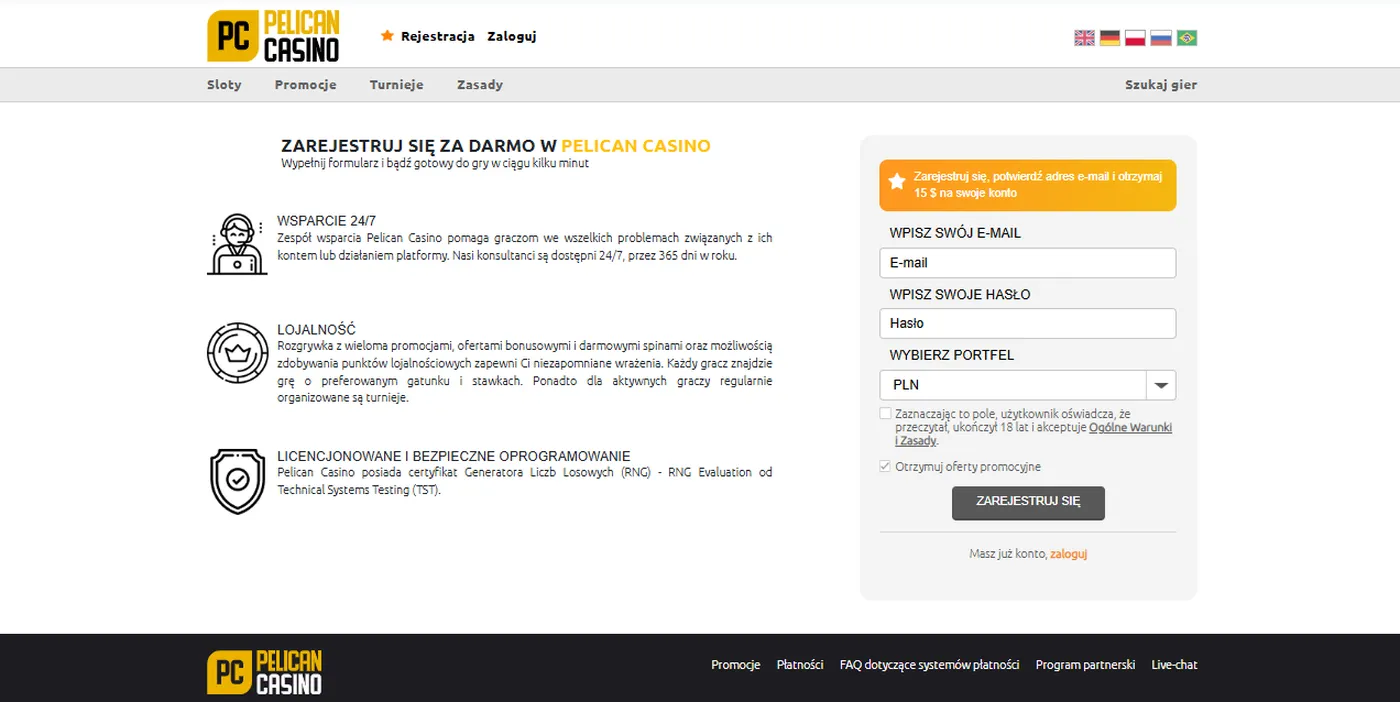Go to the Turnieje section
The image size is (1400, 702).
click(396, 85)
